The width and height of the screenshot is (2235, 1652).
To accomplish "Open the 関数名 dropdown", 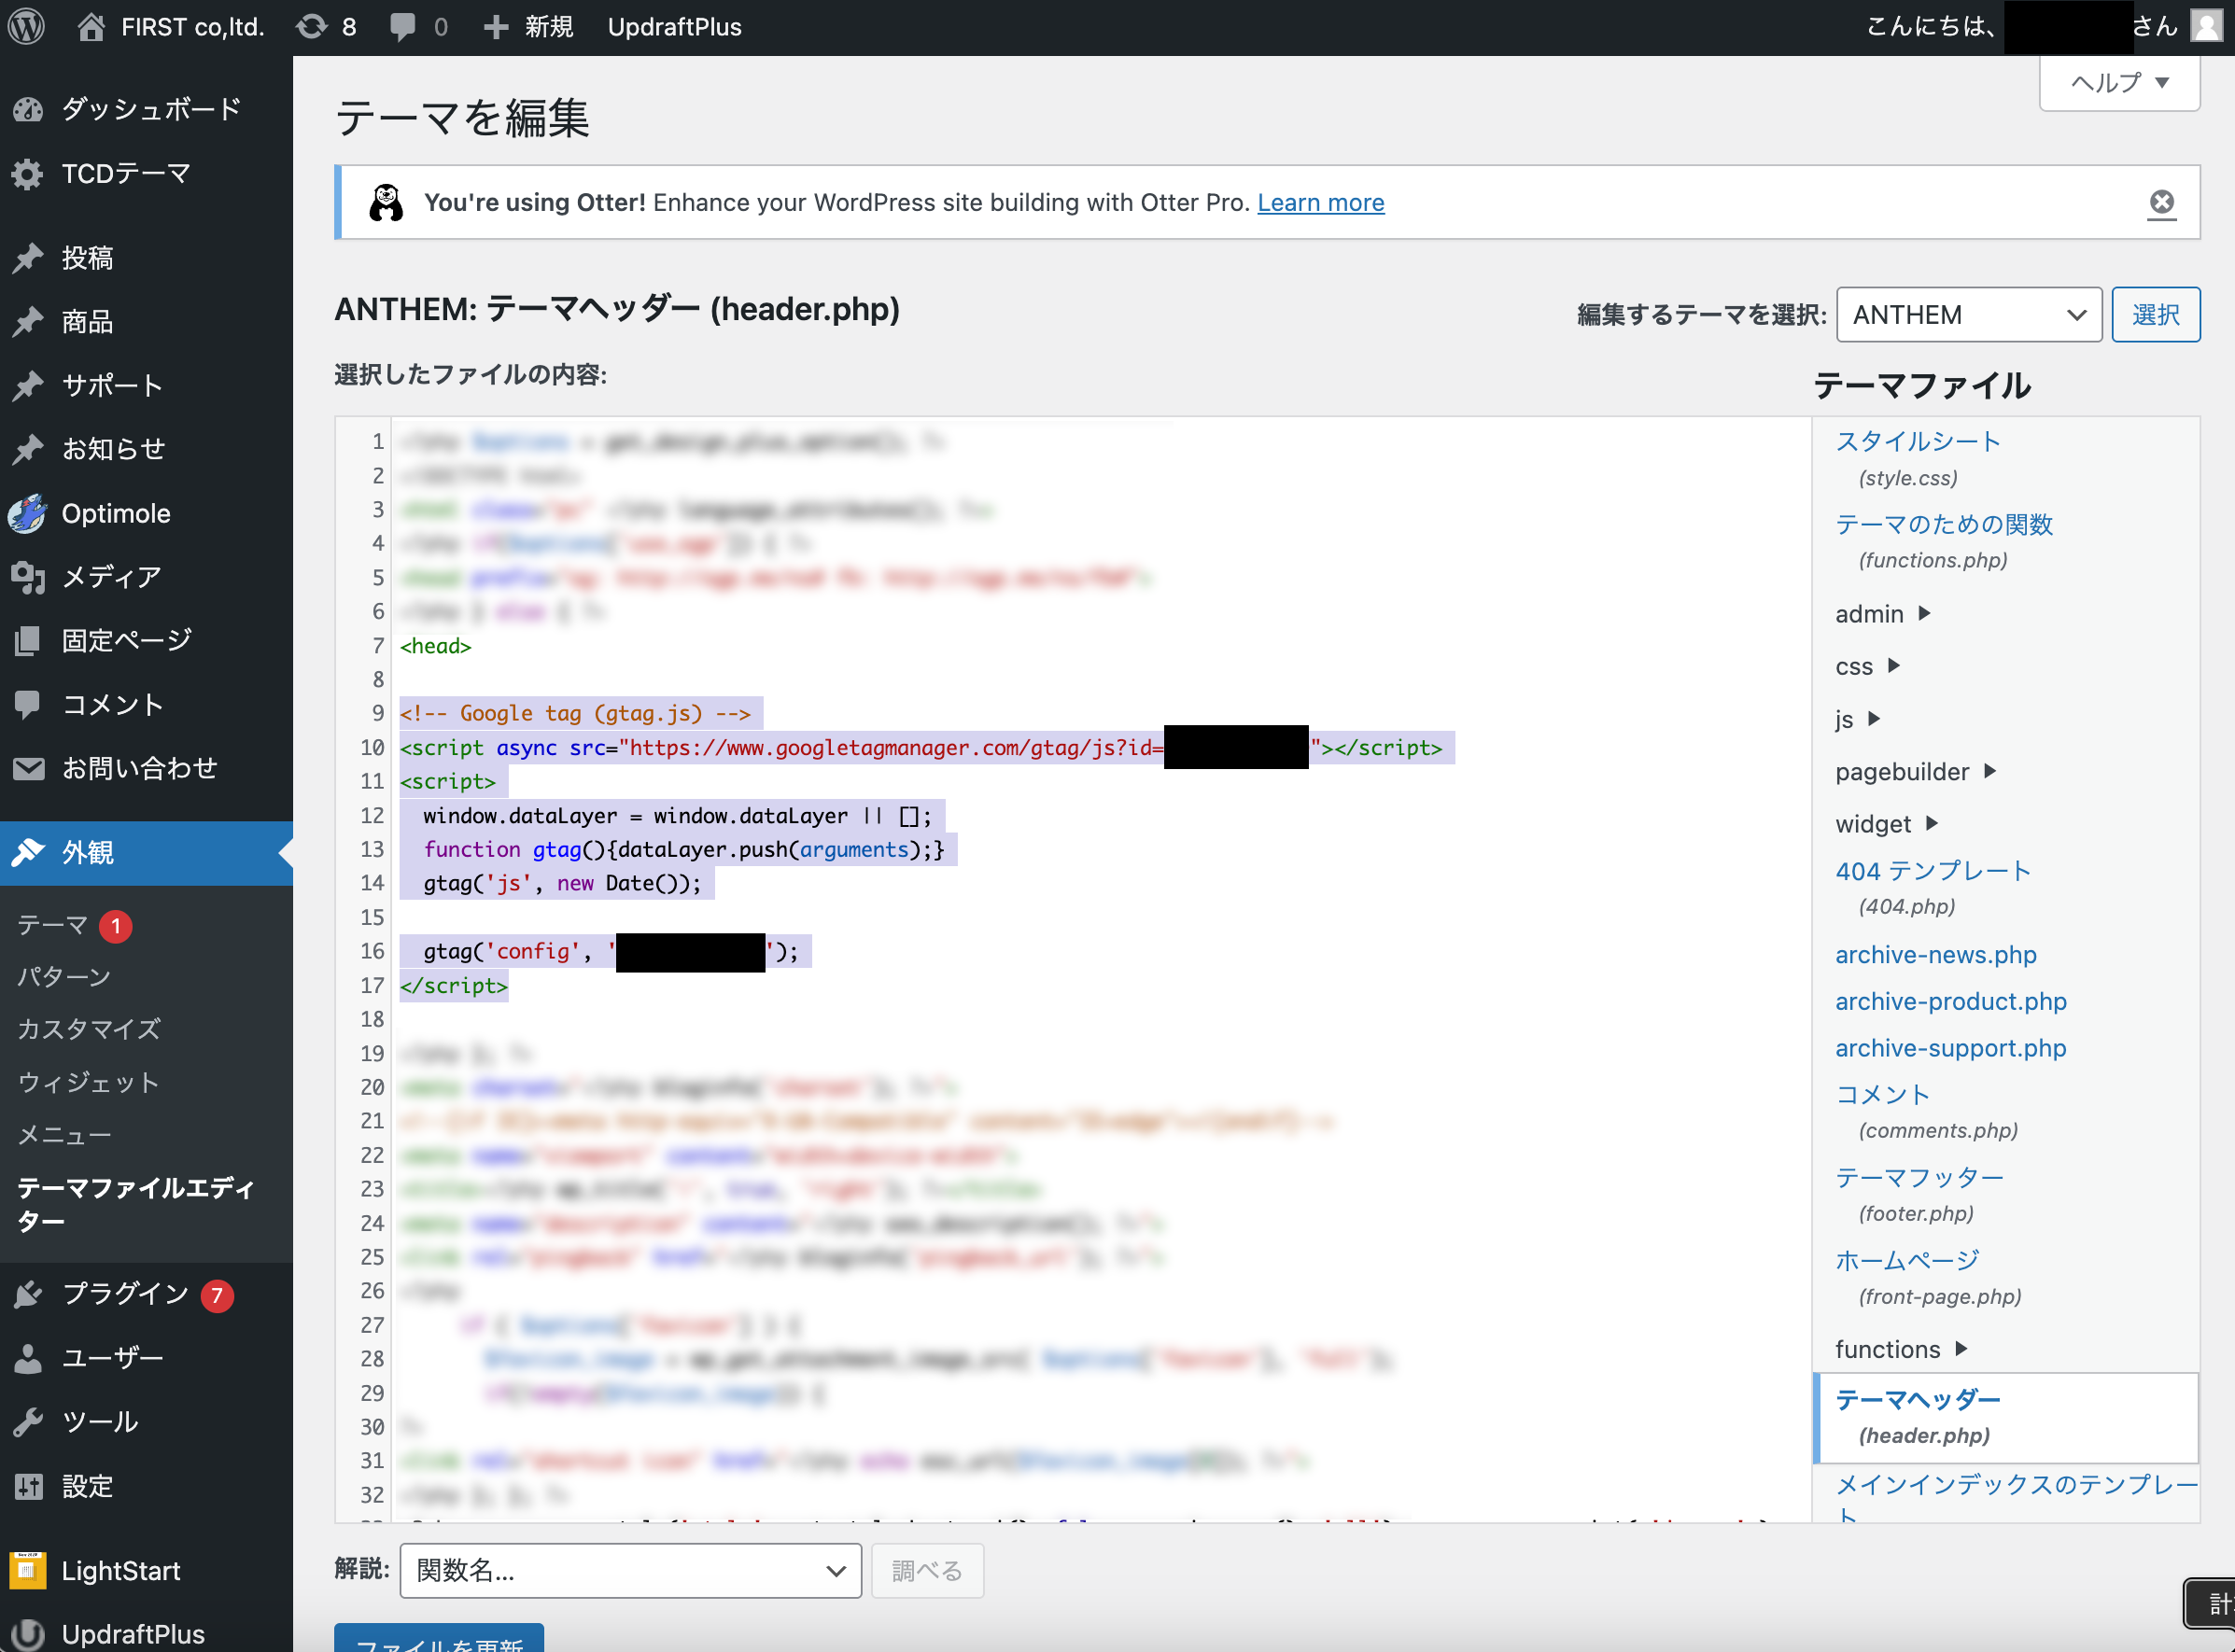I will coord(630,1570).
